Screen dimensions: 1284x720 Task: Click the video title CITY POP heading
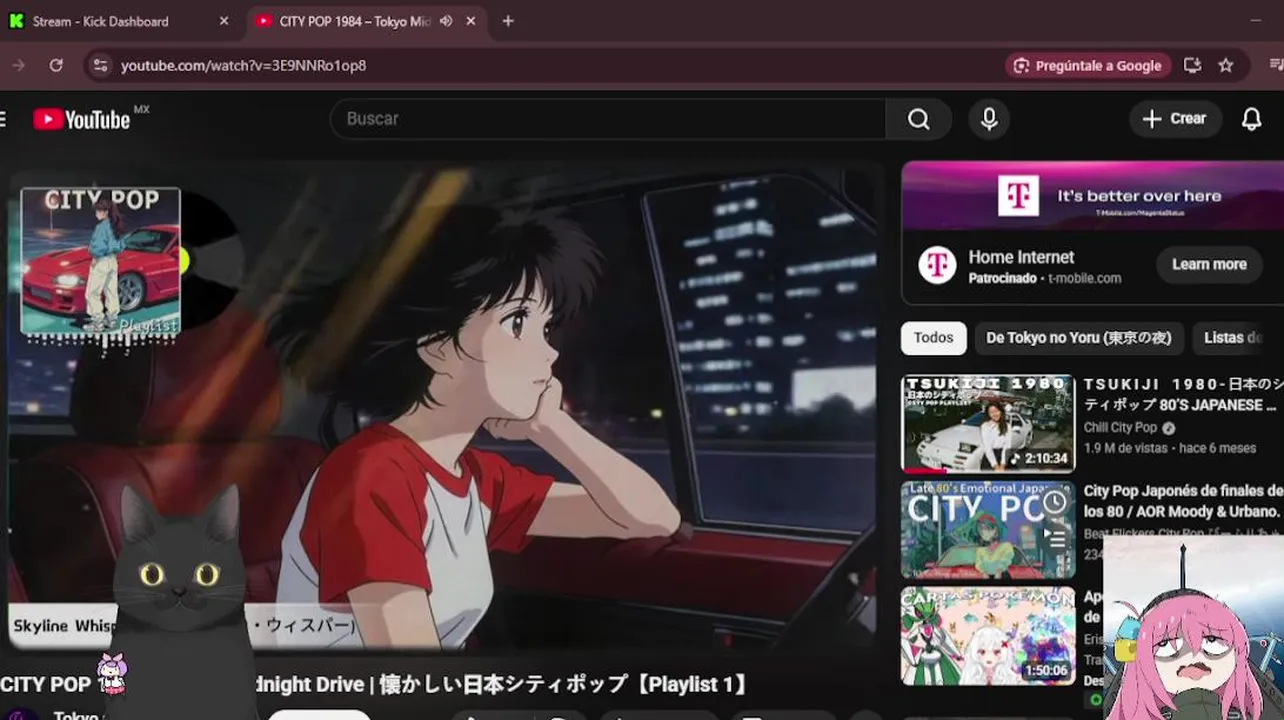coord(373,685)
